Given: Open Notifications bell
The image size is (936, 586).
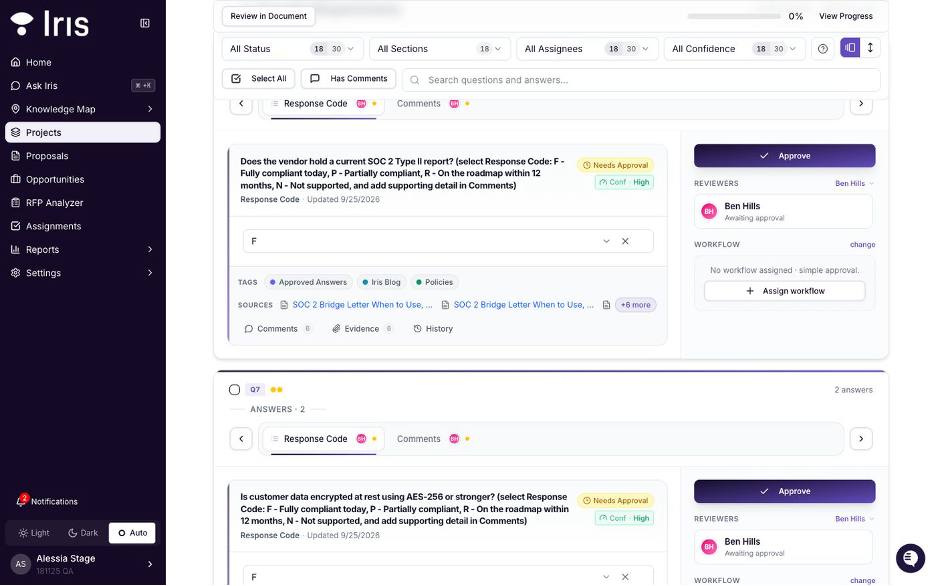Looking at the screenshot, I should click(x=47, y=501).
